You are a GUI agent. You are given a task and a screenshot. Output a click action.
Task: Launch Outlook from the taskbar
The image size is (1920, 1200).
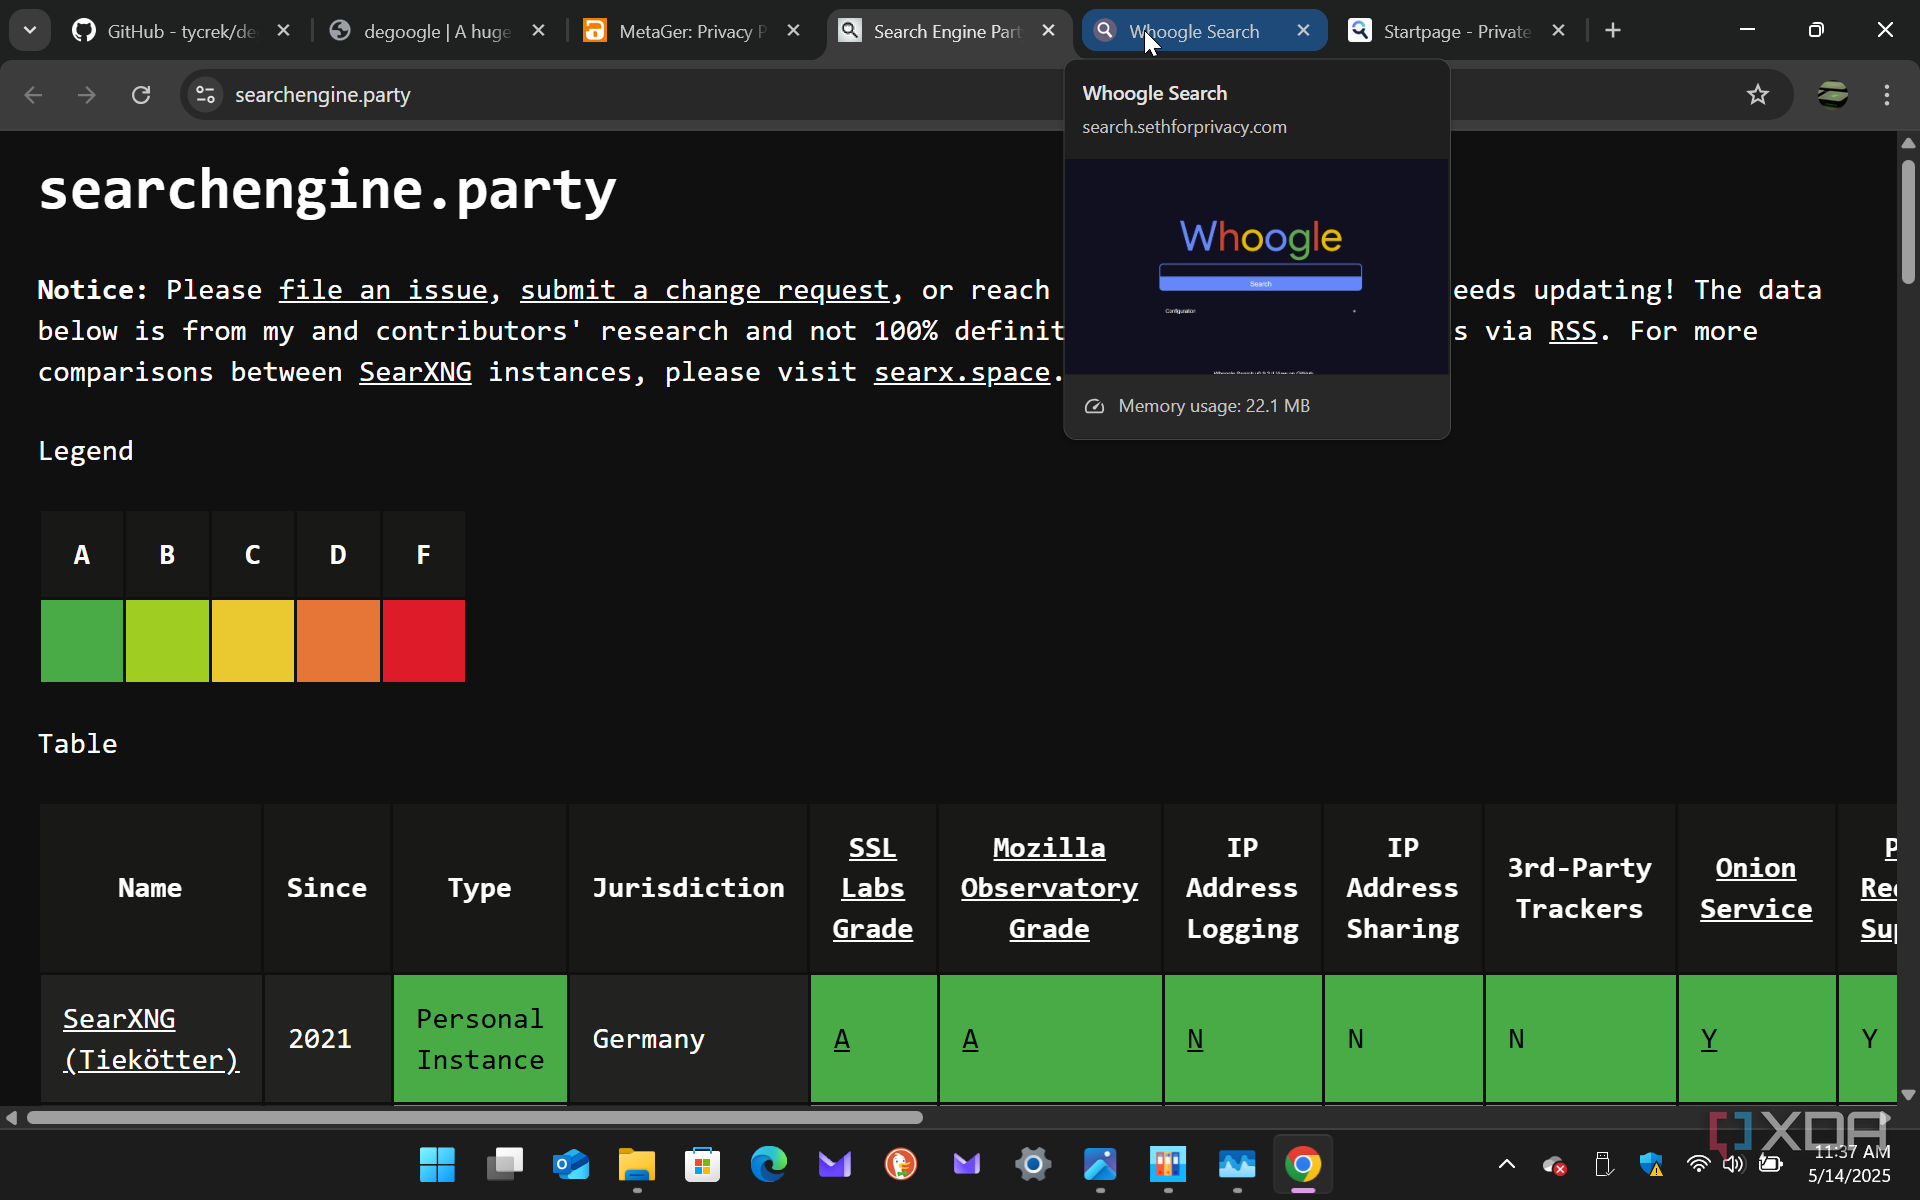click(x=571, y=1164)
